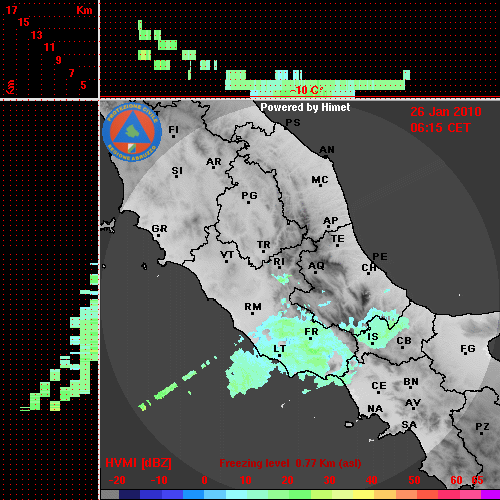Click the horizontal 'Km' axis label
The height and width of the screenshot is (500, 500).
[x=84, y=10]
